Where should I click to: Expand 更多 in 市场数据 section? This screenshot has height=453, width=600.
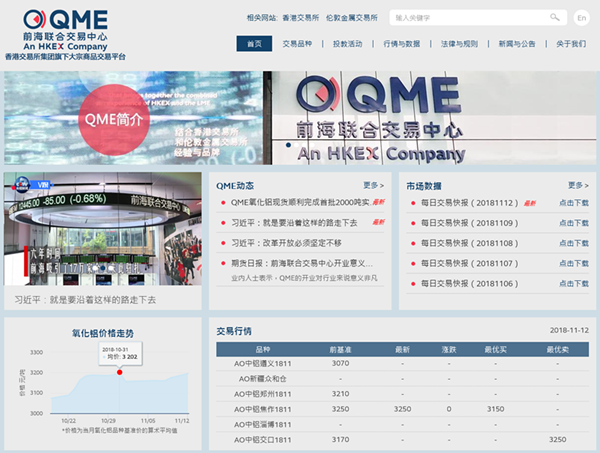click(x=577, y=185)
